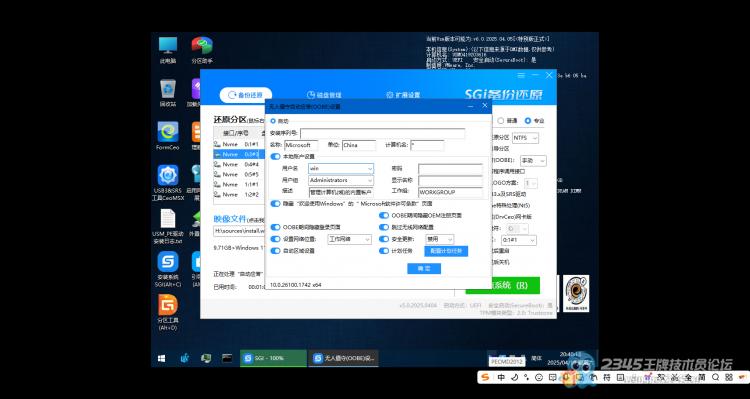Switch to the 磁盘管理 tab
The height and width of the screenshot is (399, 750).
click(x=324, y=95)
